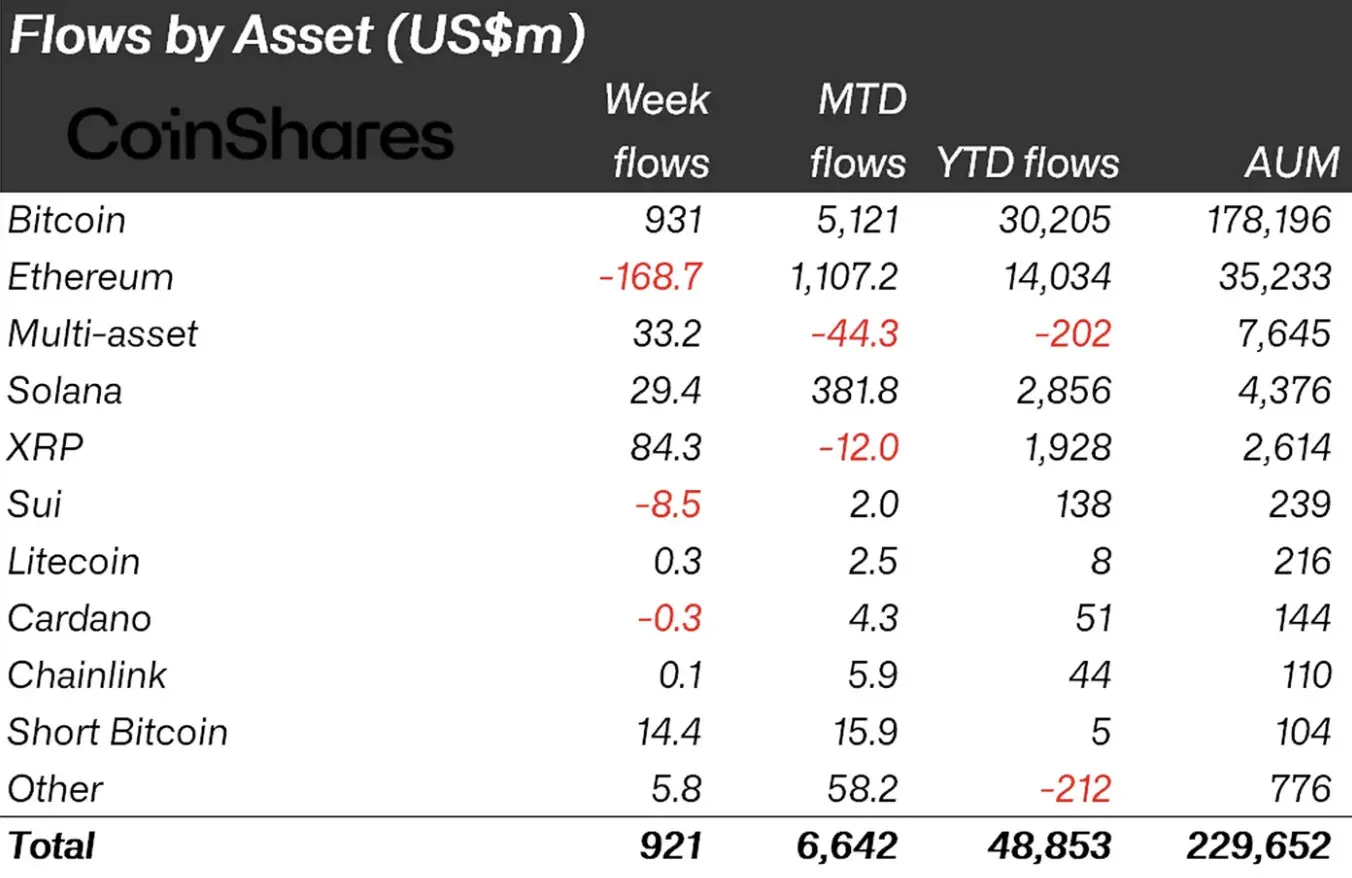Click Ethereum's red -168.7 weekly flow value

coord(650,277)
